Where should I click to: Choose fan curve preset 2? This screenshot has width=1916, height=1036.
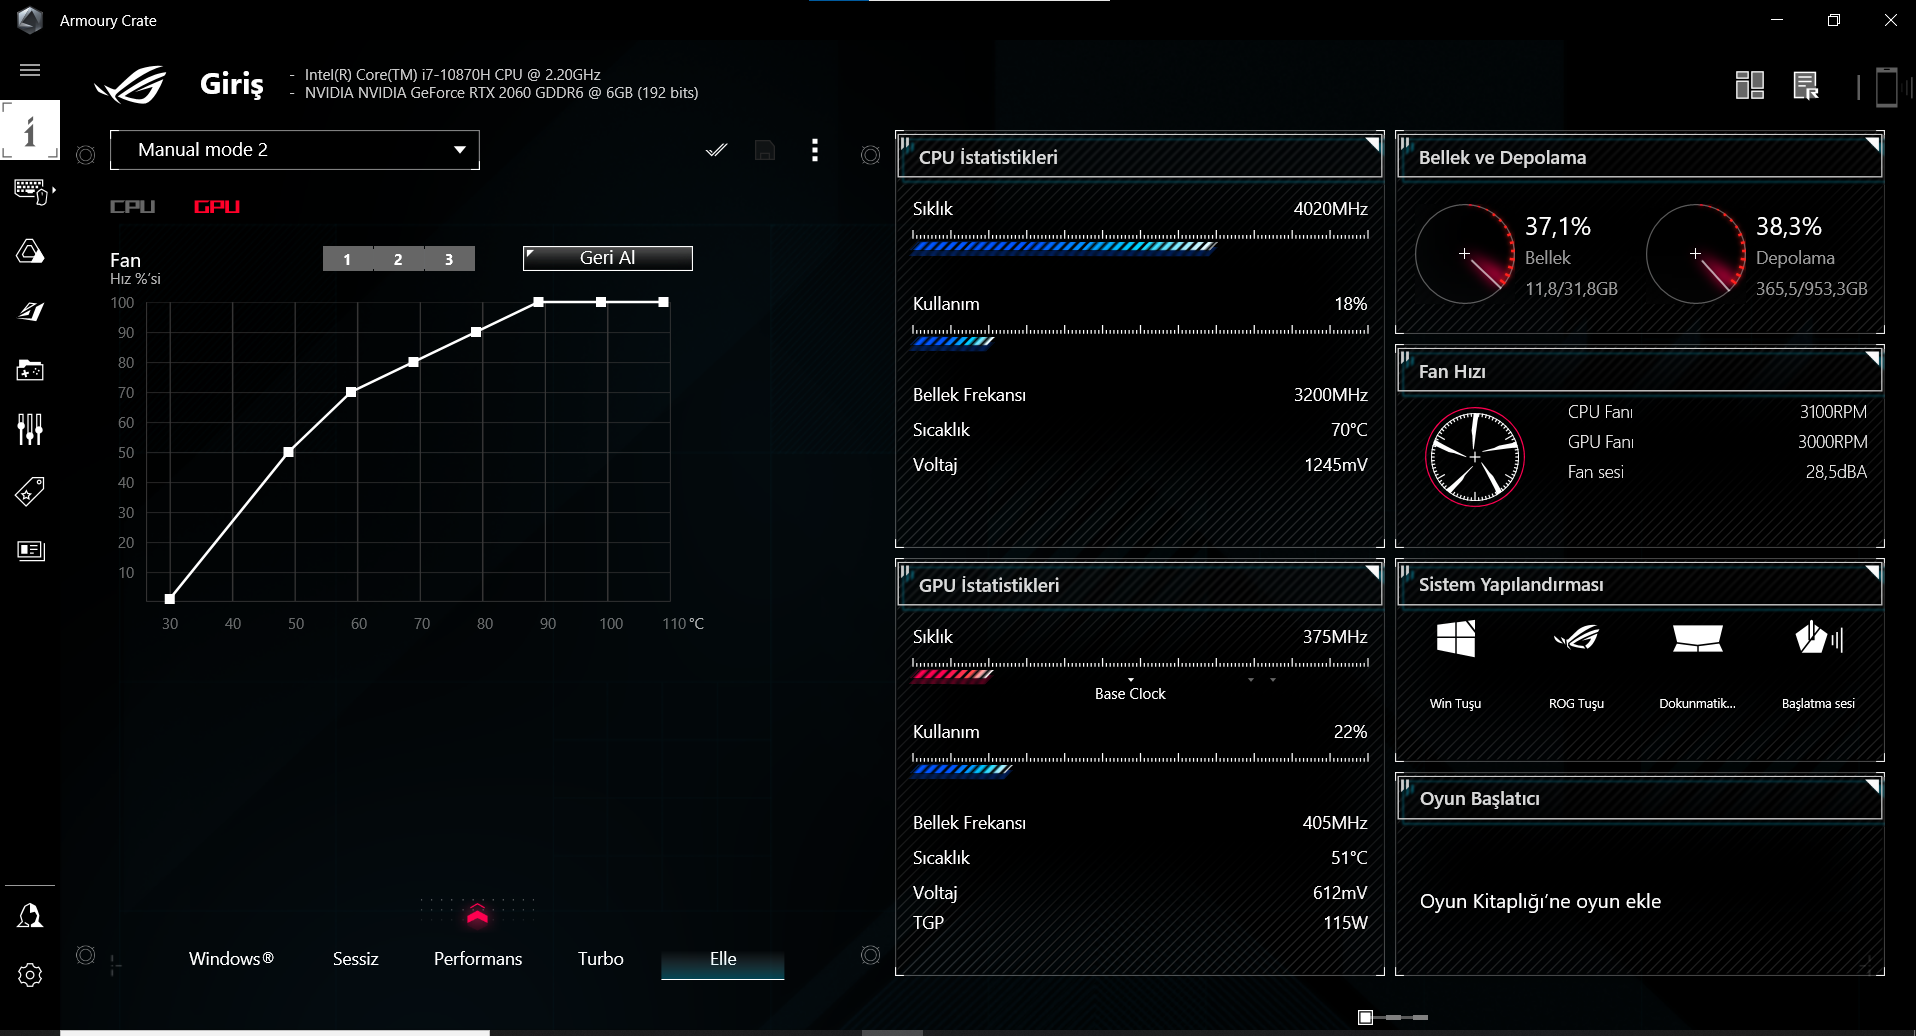pos(398,259)
